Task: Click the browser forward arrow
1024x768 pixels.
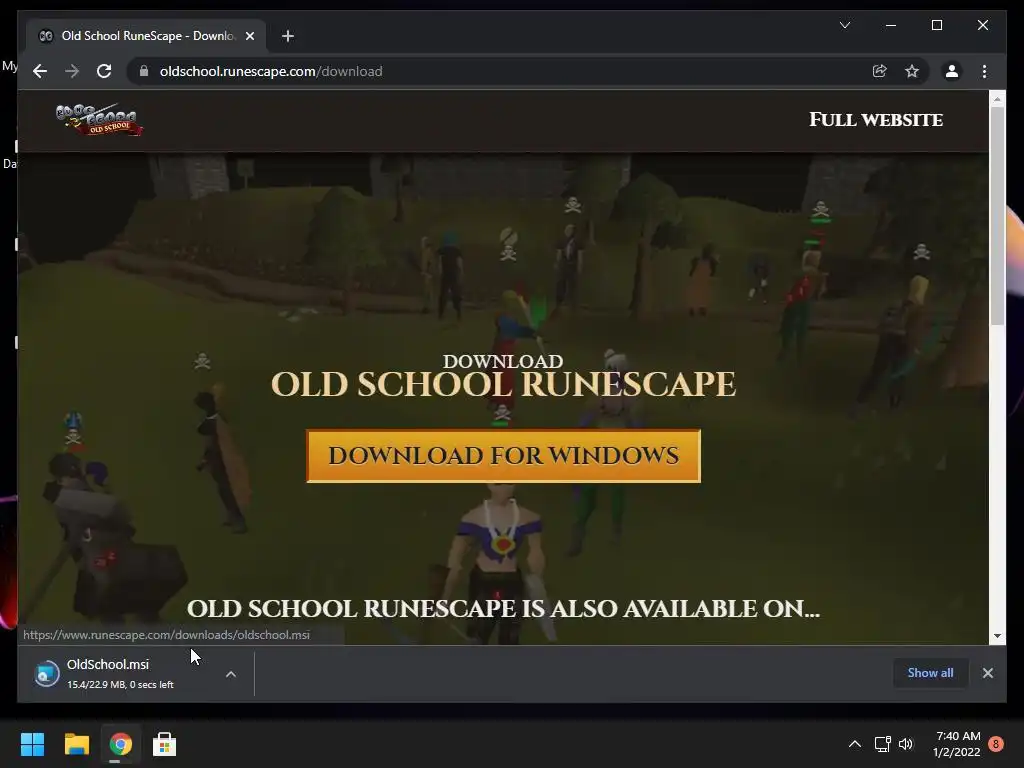Action: click(x=72, y=71)
